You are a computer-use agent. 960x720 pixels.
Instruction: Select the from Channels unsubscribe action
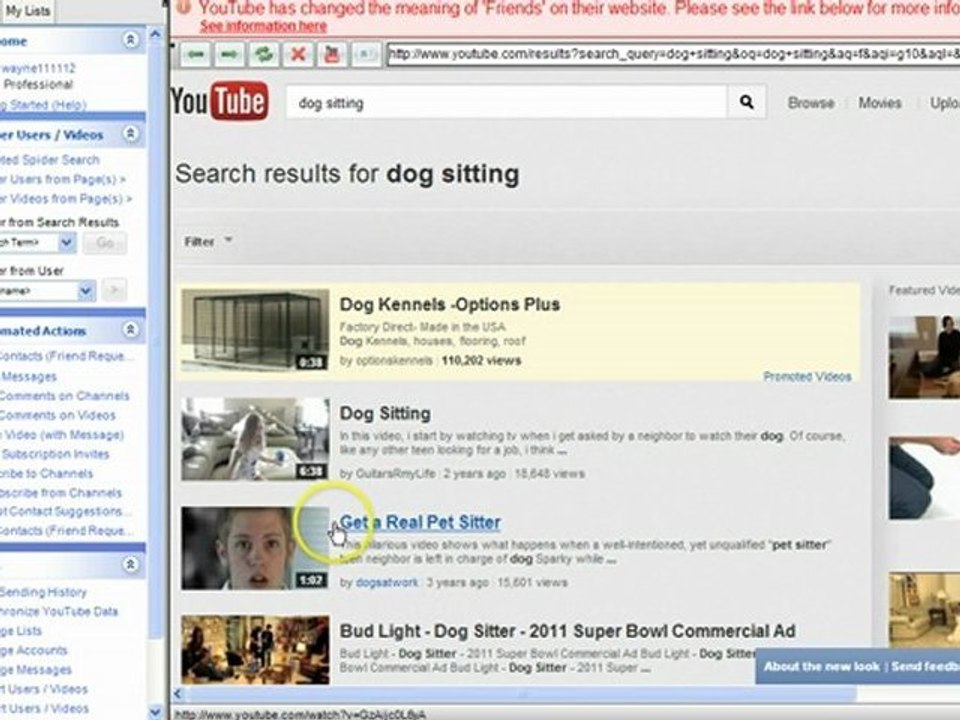coord(61,493)
